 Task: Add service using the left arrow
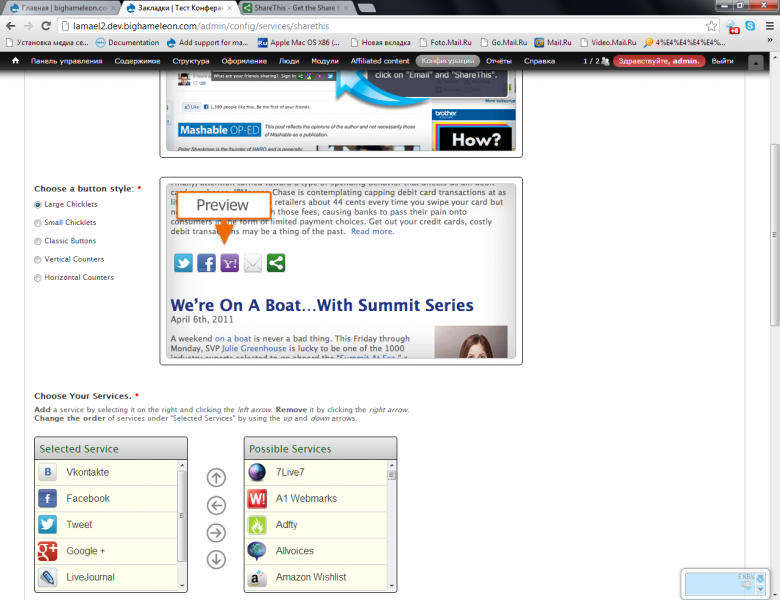(216, 505)
